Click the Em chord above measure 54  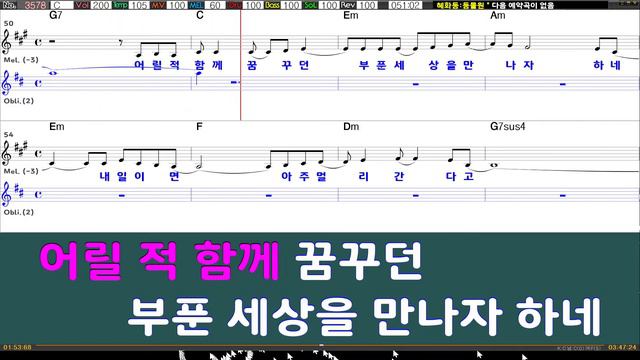[x=57, y=127]
